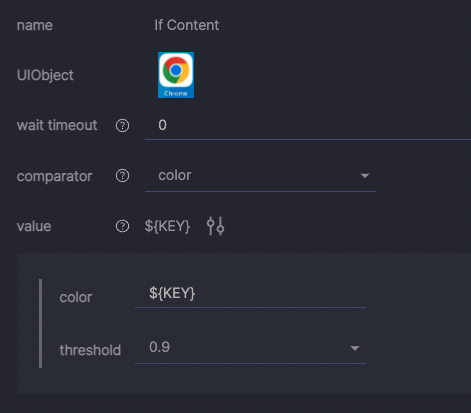Click the threshold dropdown arrow
This screenshot has width=471, height=413.
tap(355, 348)
